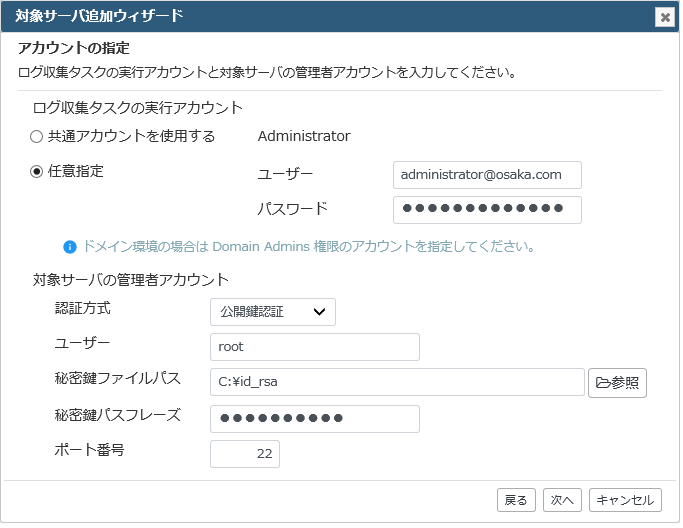Click the ポート番号 label
This screenshot has width=683, height=528.
tap(89, 450)
